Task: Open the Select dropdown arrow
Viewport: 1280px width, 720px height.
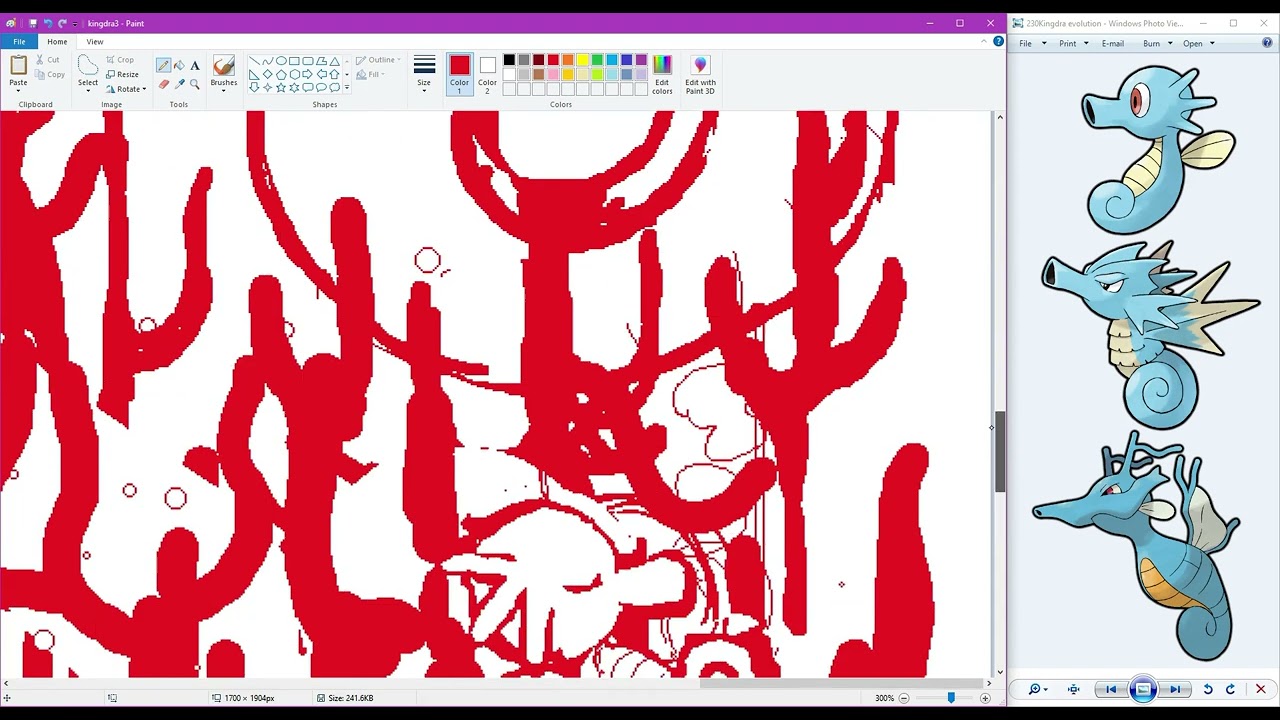Action: point(88,90)
